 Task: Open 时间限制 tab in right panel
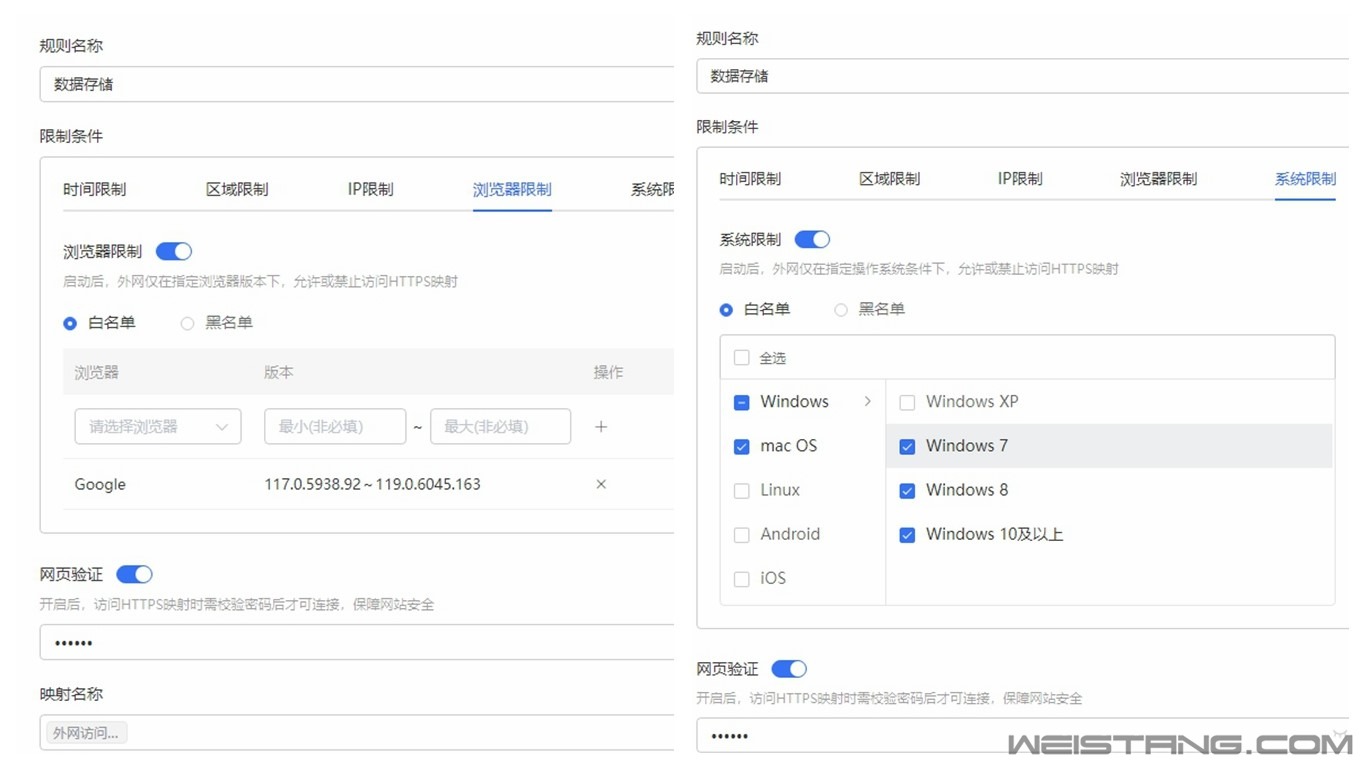click(750, 179)
